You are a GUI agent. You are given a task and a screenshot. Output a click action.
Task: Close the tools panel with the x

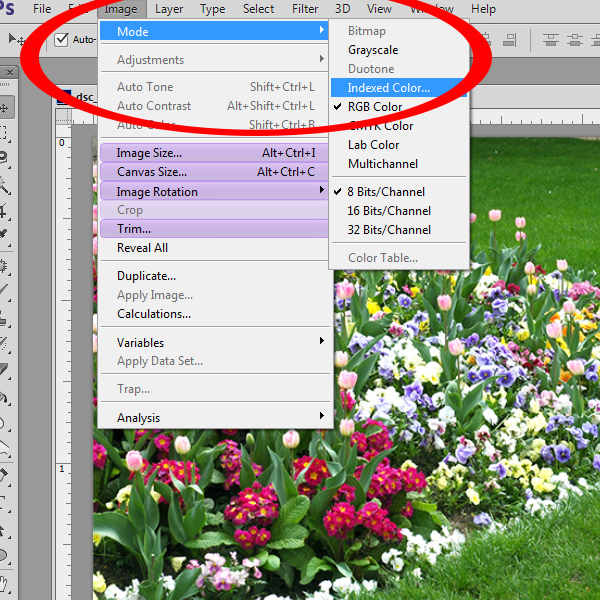(10, 72)
